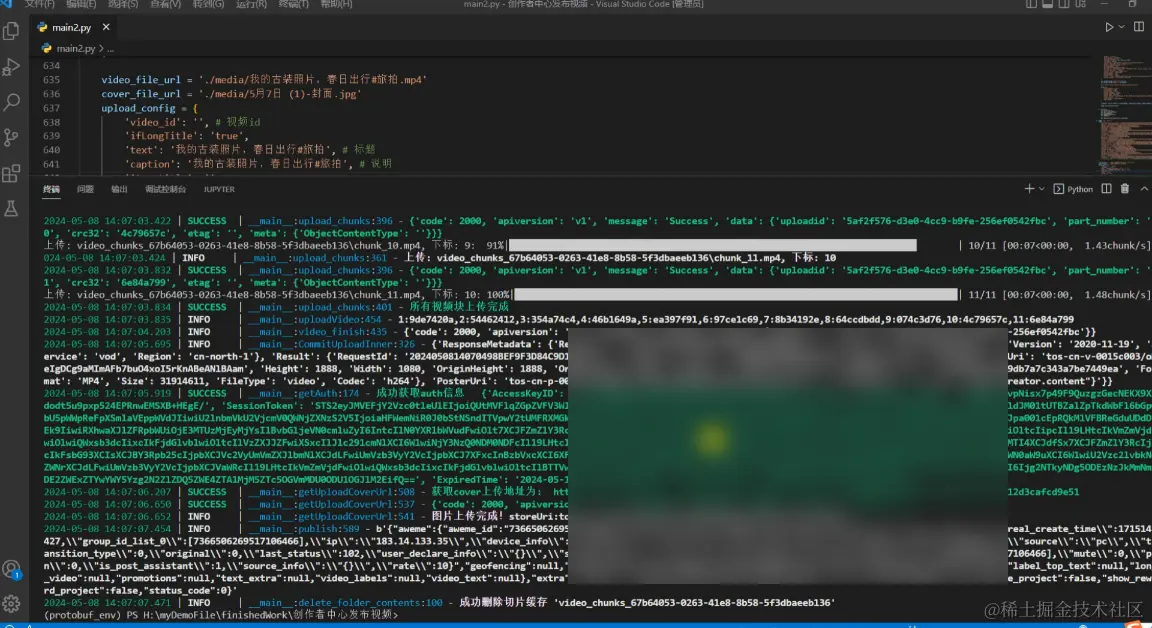Image resolution: width=1152 pixels, height=628 pixels.
Task: Click line number 637 in gutter
Action: point(51,108)
